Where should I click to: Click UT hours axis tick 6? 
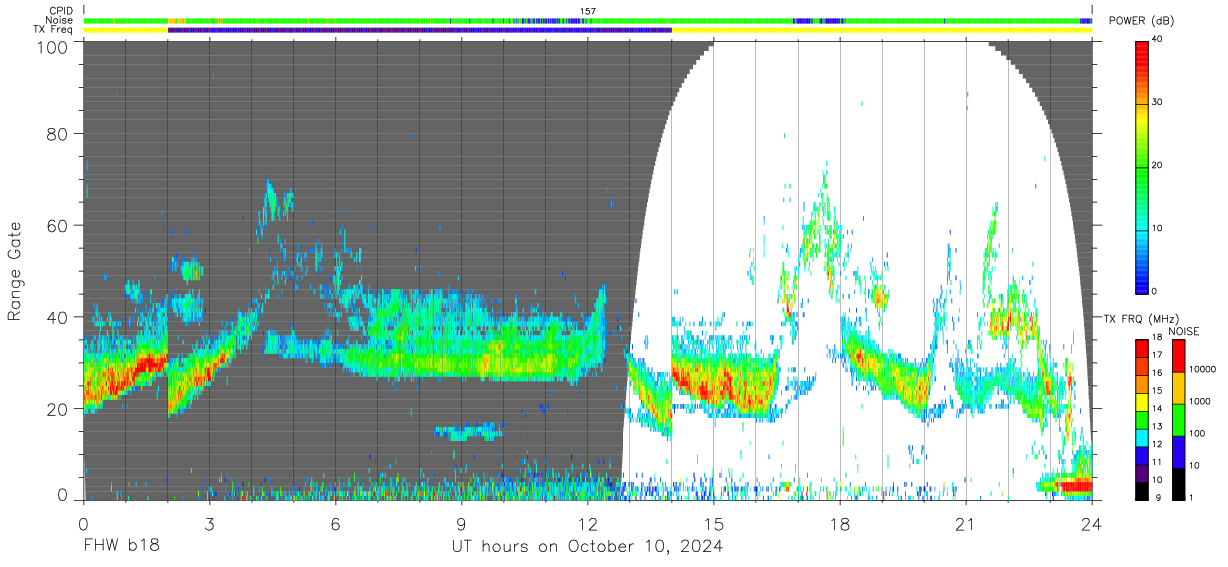coord(335,523)
